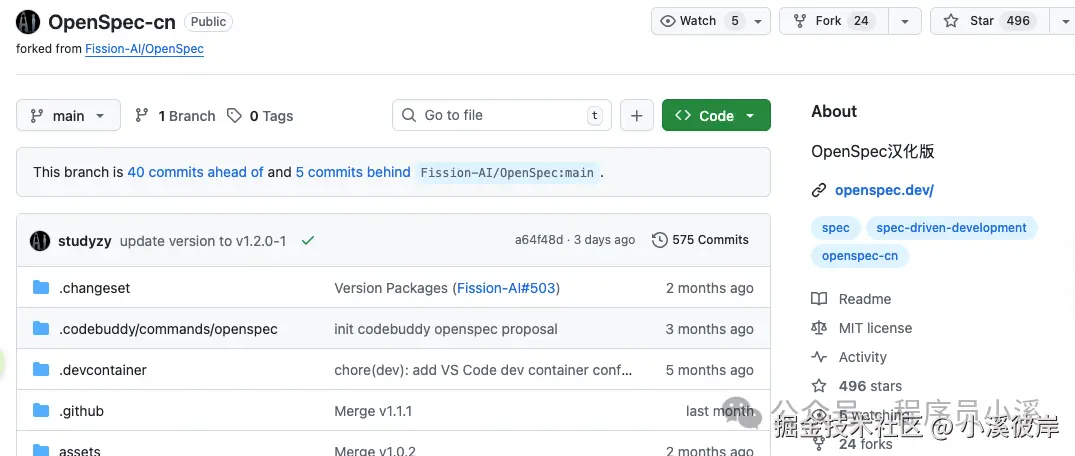Click the .changeset folder icon
The height and width of the screenshot is (456, 1075).
pyautogui.click(x=41, y=288)
